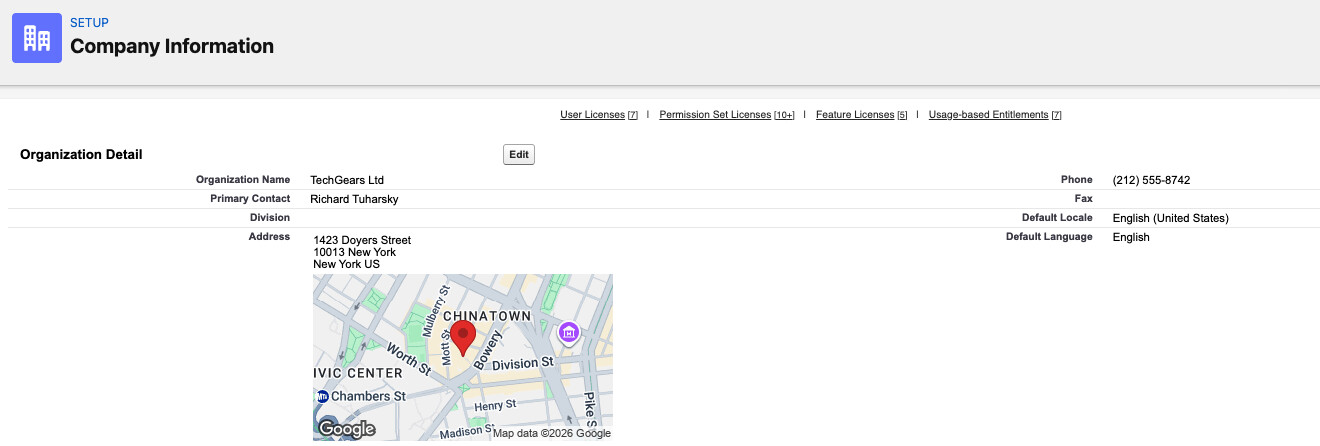The height and width of the screenshot is (446, 1320).
Task: Click the Division St label on map
Action: pos(523,362)
